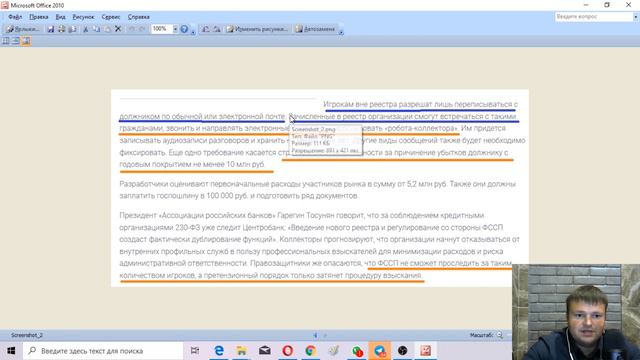Click the Redo arrow icon
This screenshot has width=640, height=360.
[x=142, y=29]
